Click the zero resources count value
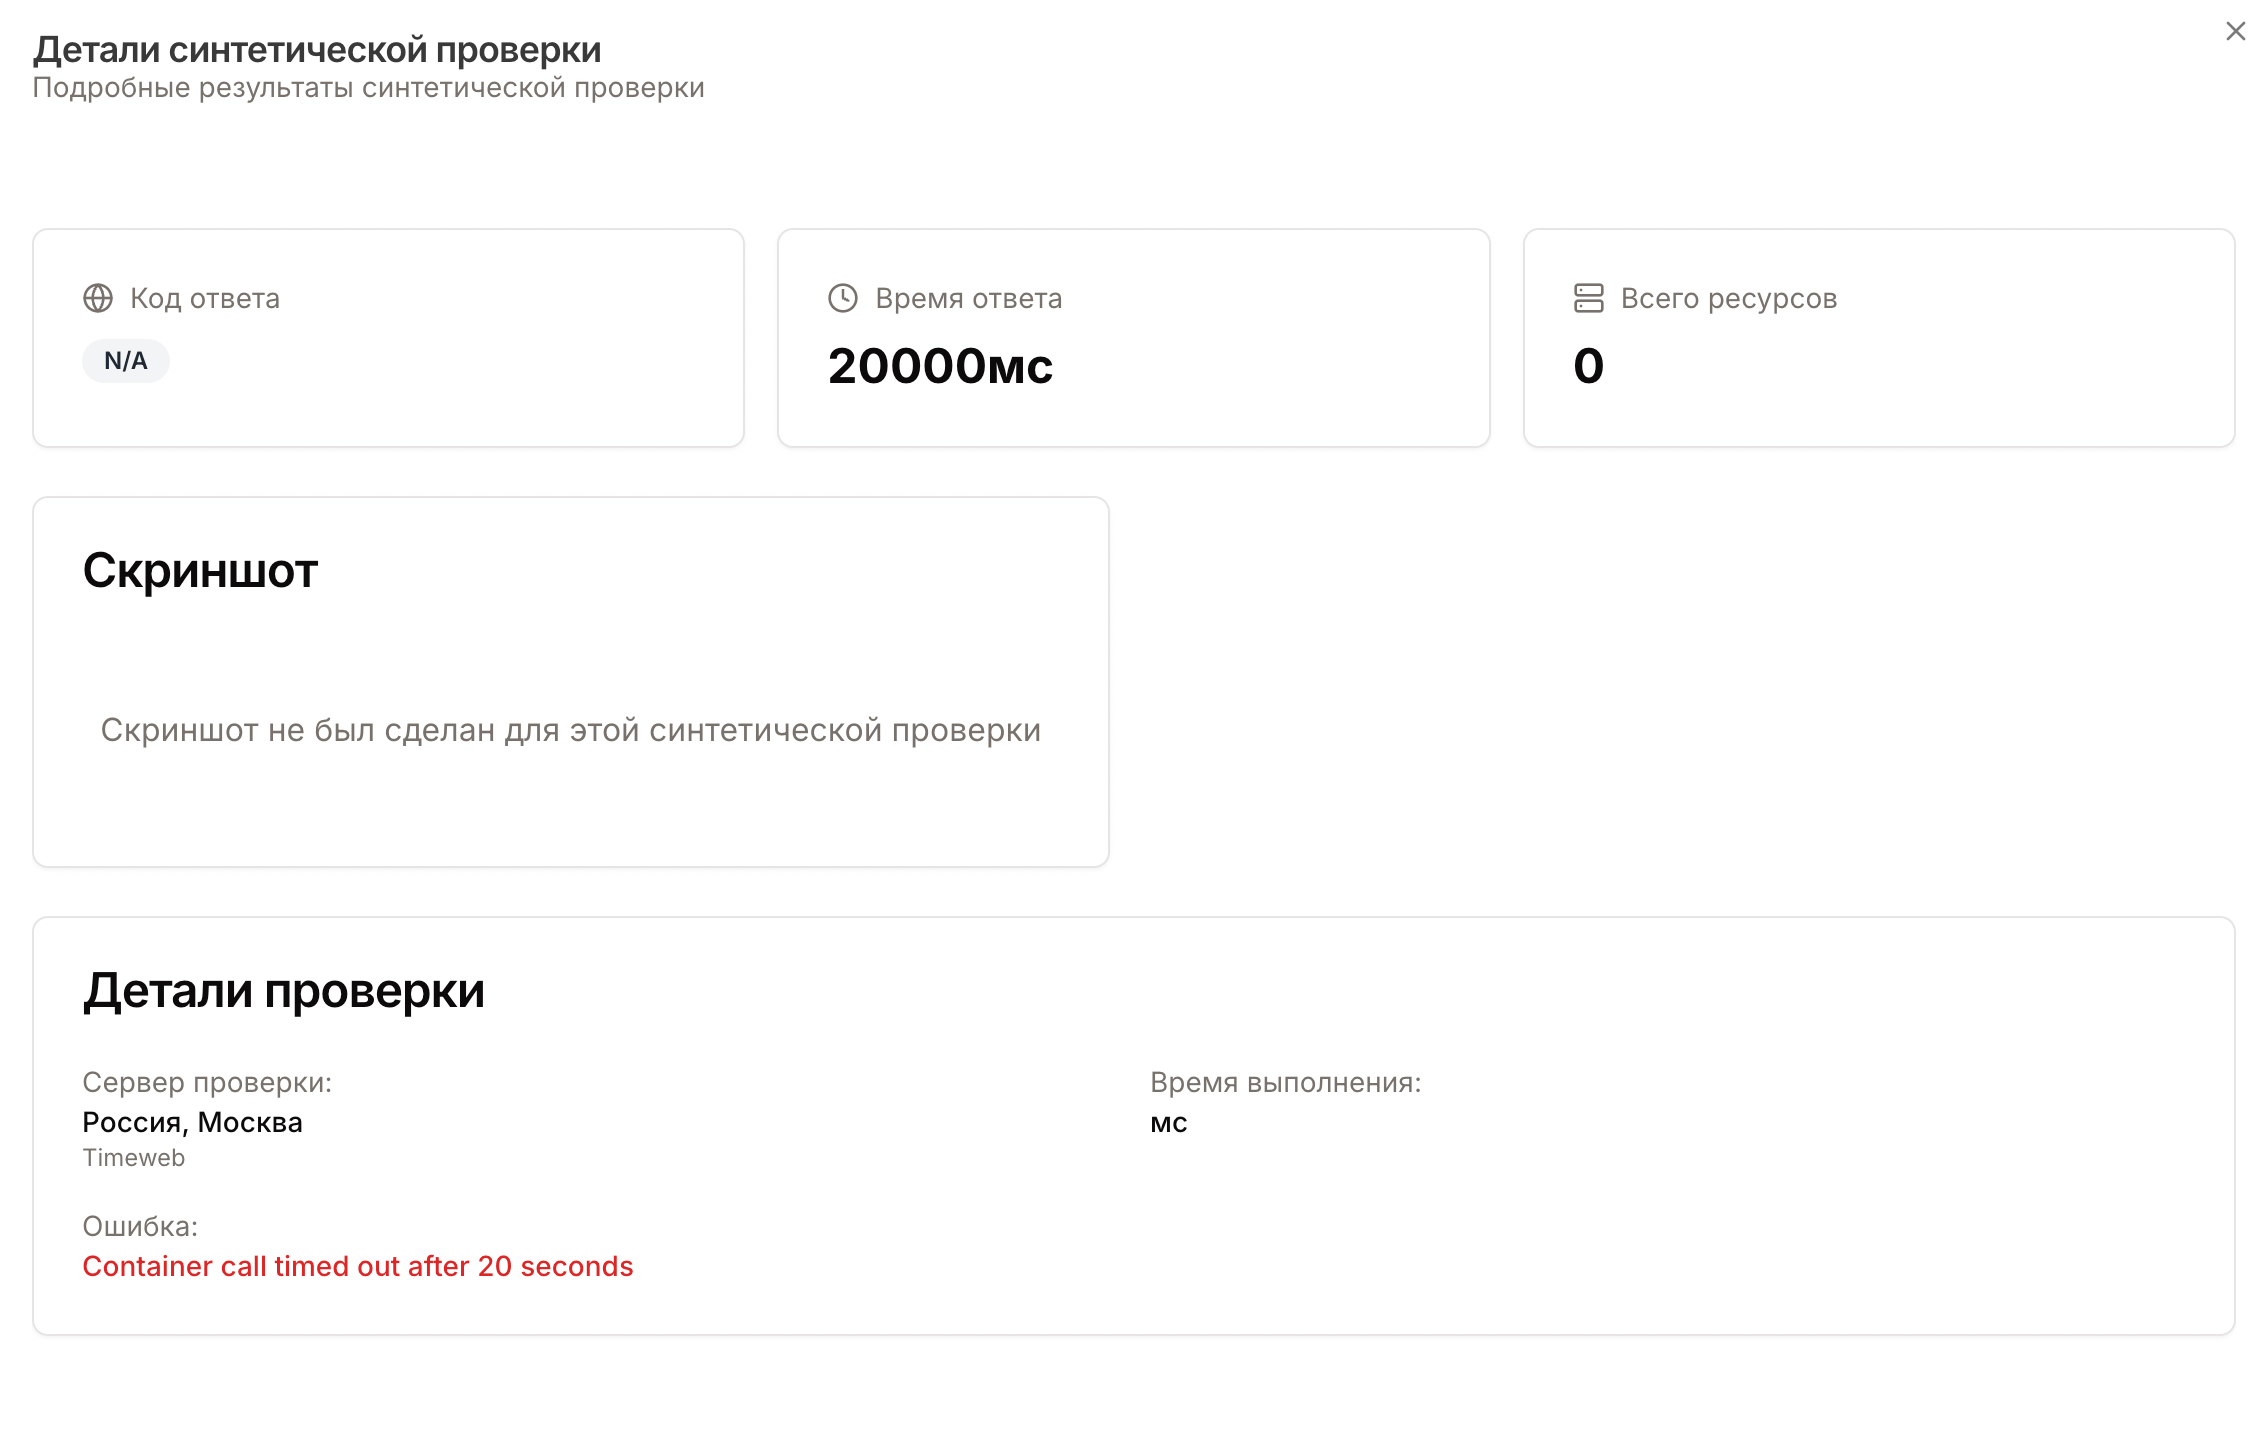Viewport: 2262px width, 1456px height. tap(1588, 367)
